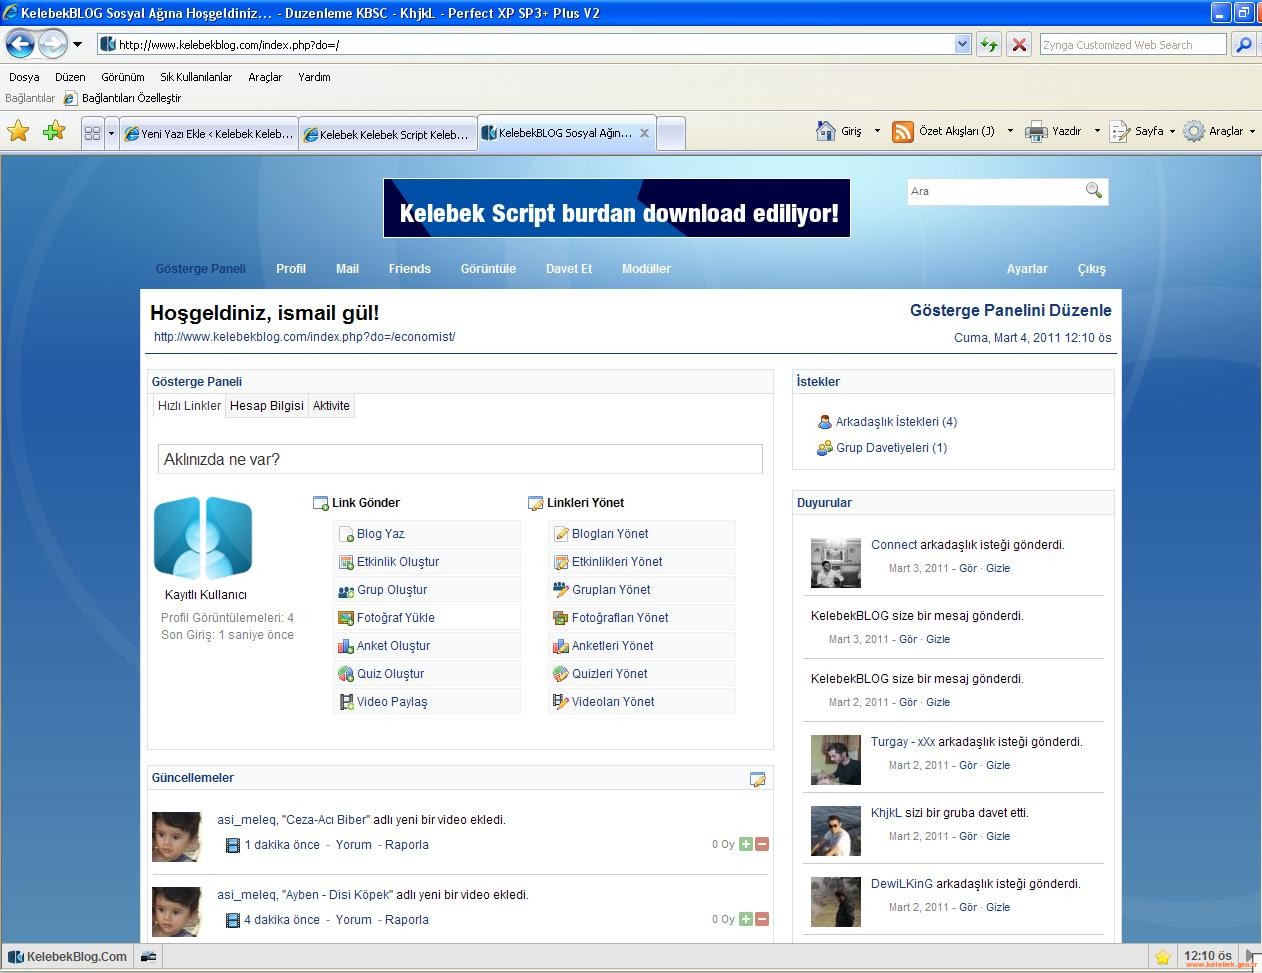This screenshot has height=973, width=1262.
Task: Click the Ara site search field
Action: 995,191
